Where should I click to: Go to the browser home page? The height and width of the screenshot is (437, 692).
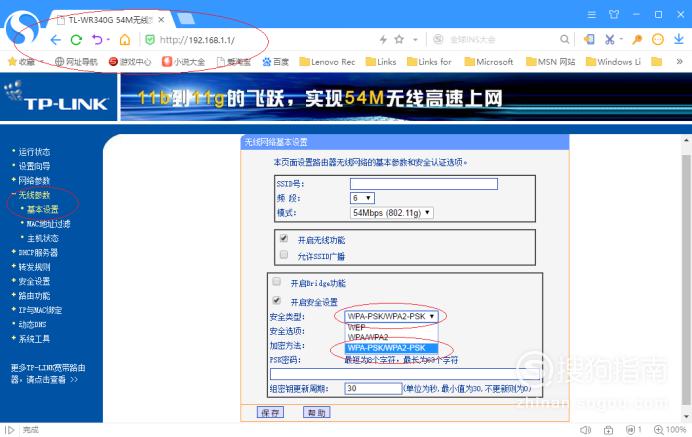[125, 40]
